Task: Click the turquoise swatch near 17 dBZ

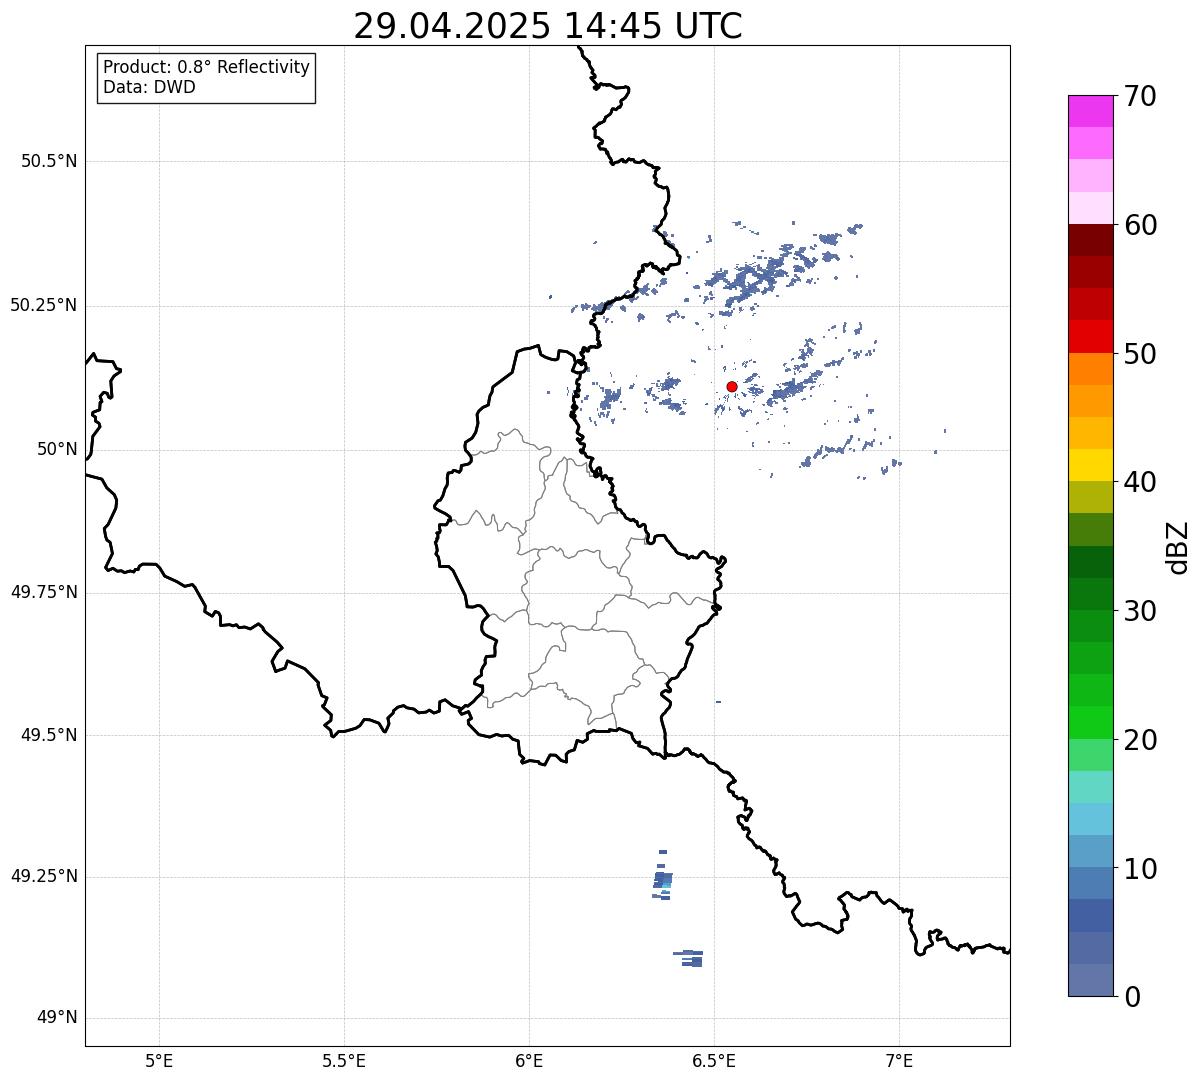Action: point(1091,787)
